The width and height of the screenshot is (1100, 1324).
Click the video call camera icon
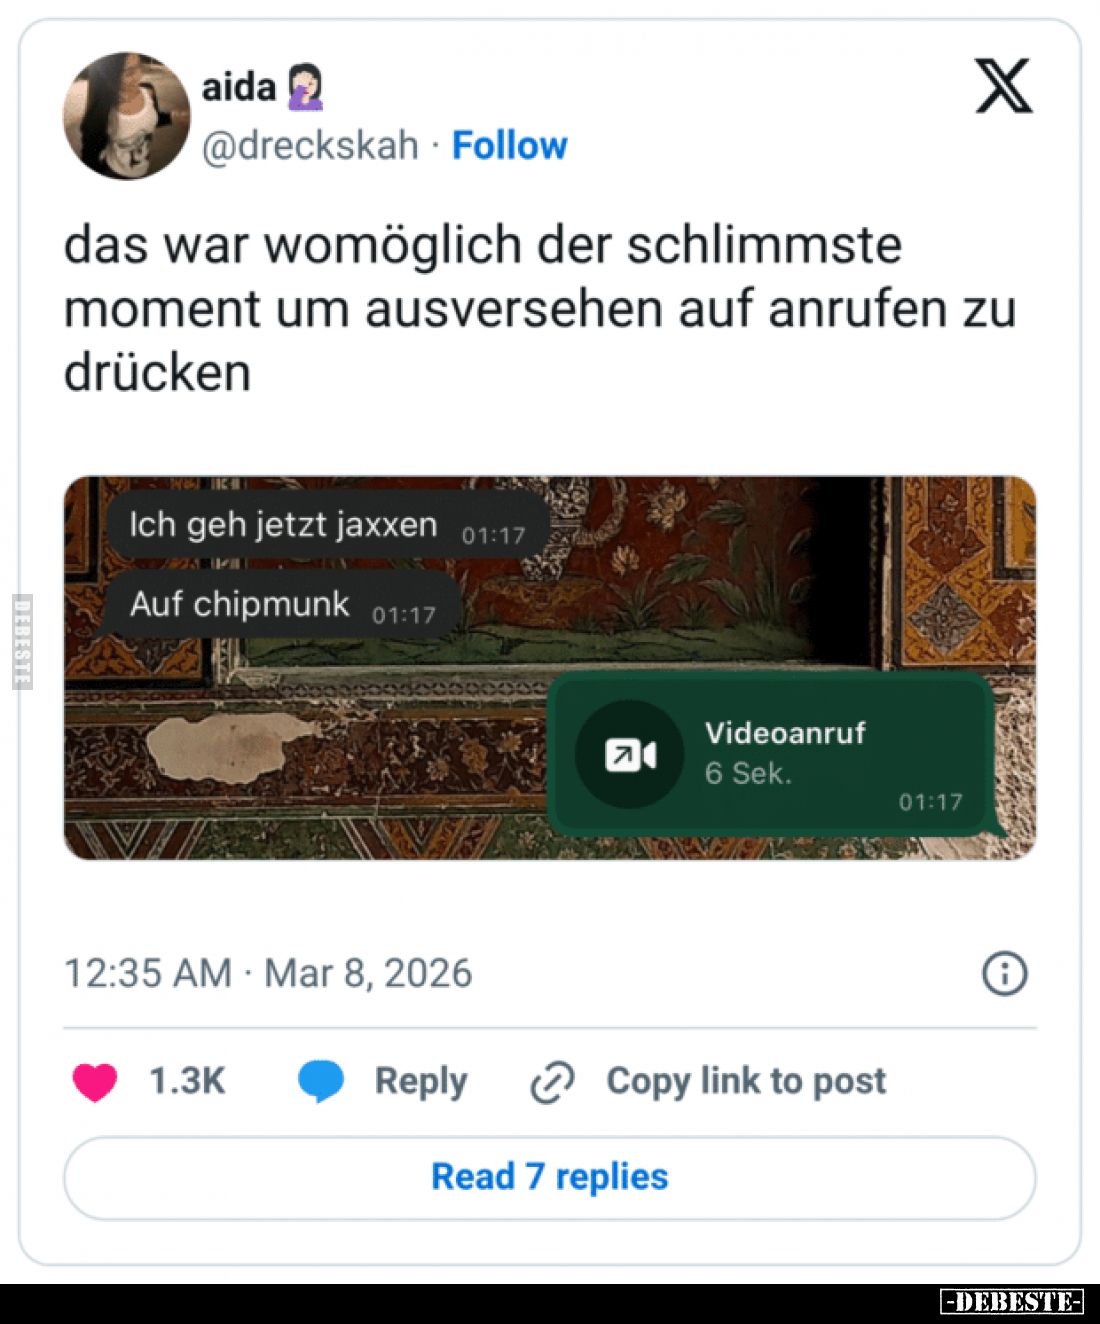630,755
